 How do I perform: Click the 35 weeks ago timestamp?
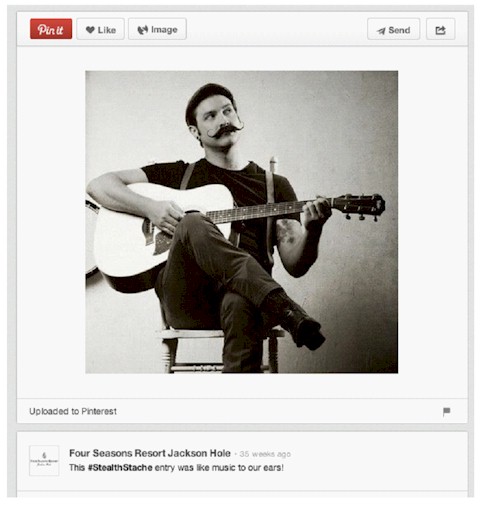point(265,454)
